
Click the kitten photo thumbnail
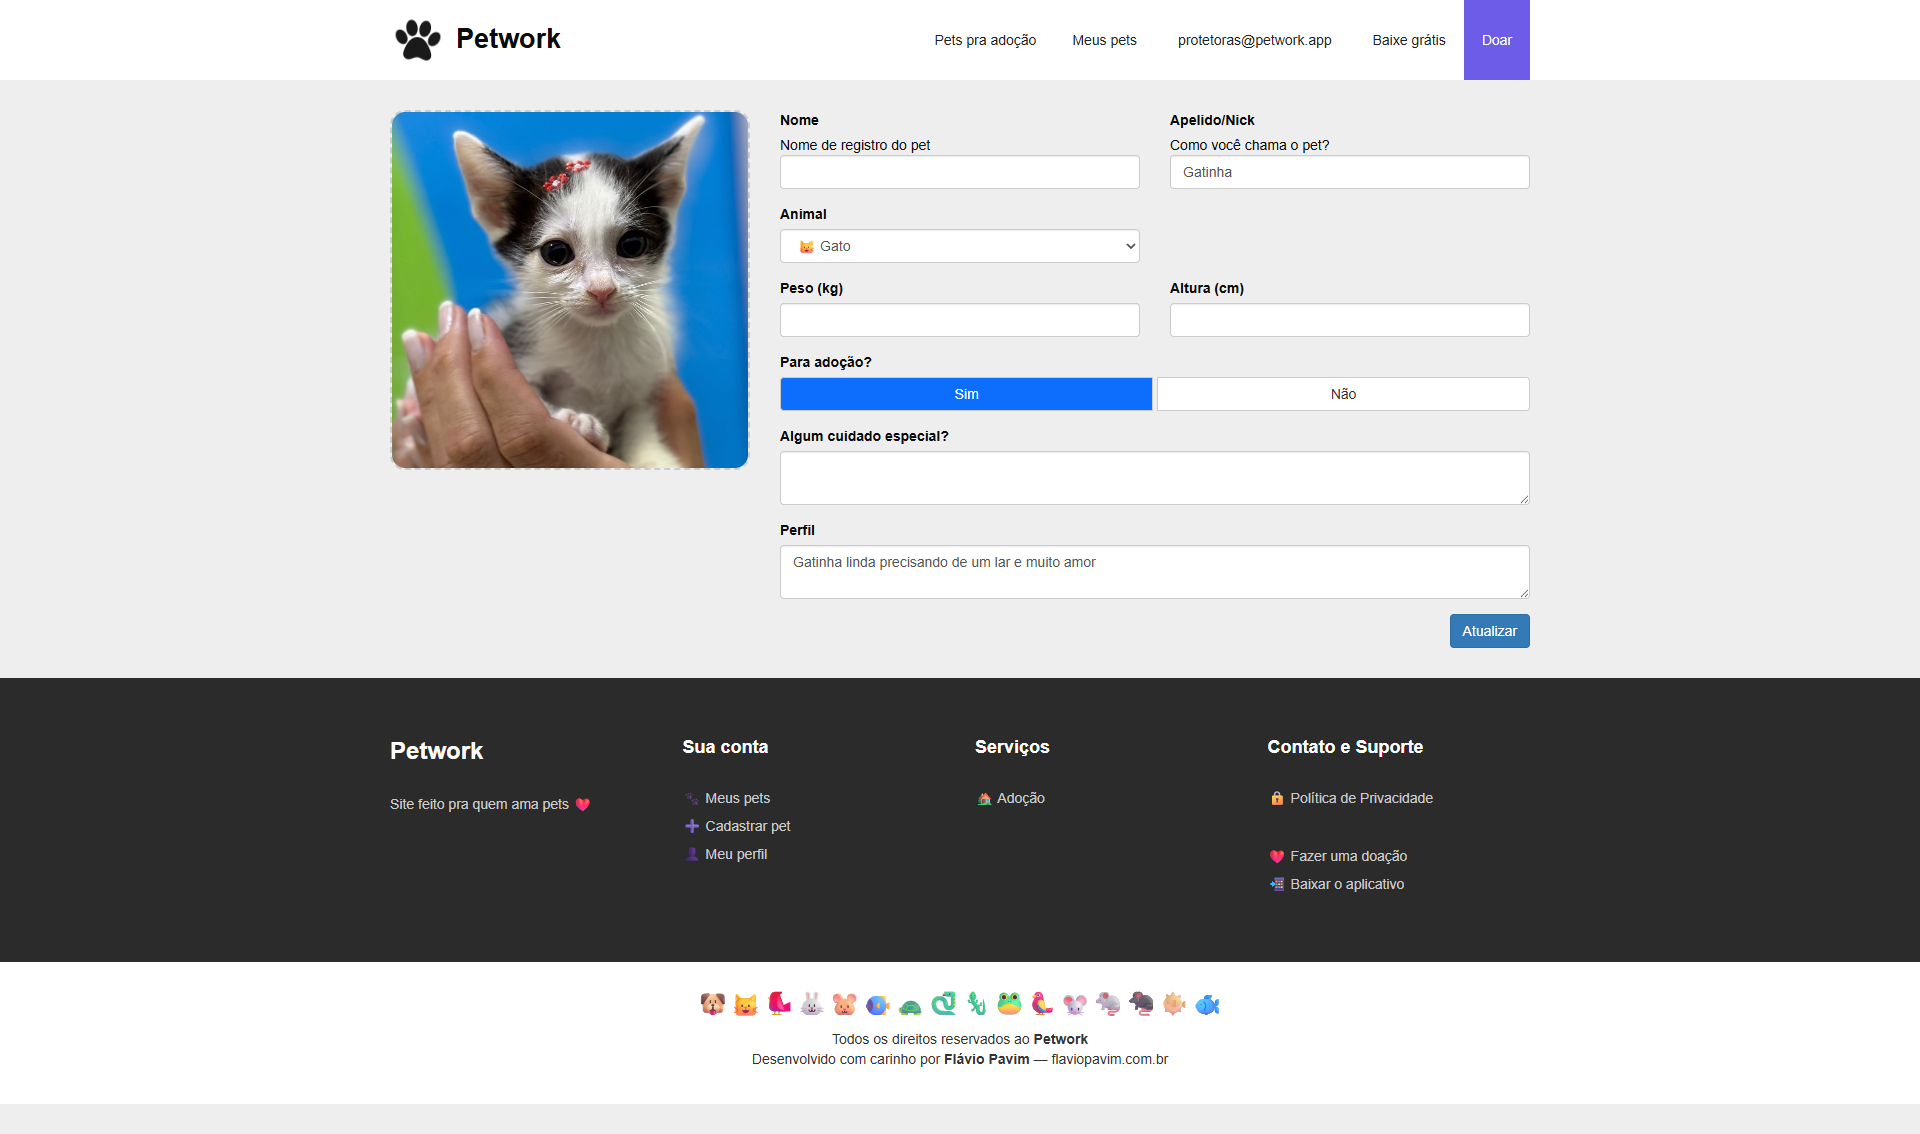(570, 290)
